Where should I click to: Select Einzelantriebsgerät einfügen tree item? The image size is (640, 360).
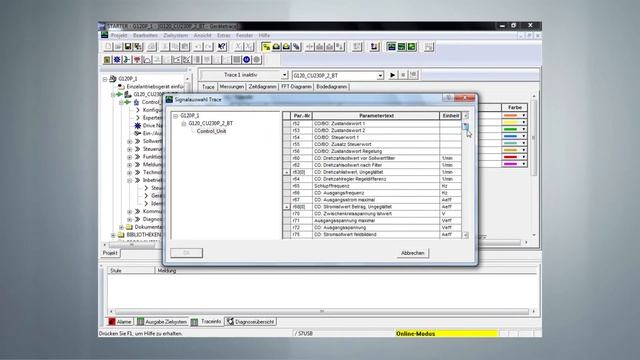pyautogui.click(x=155, y=87)
